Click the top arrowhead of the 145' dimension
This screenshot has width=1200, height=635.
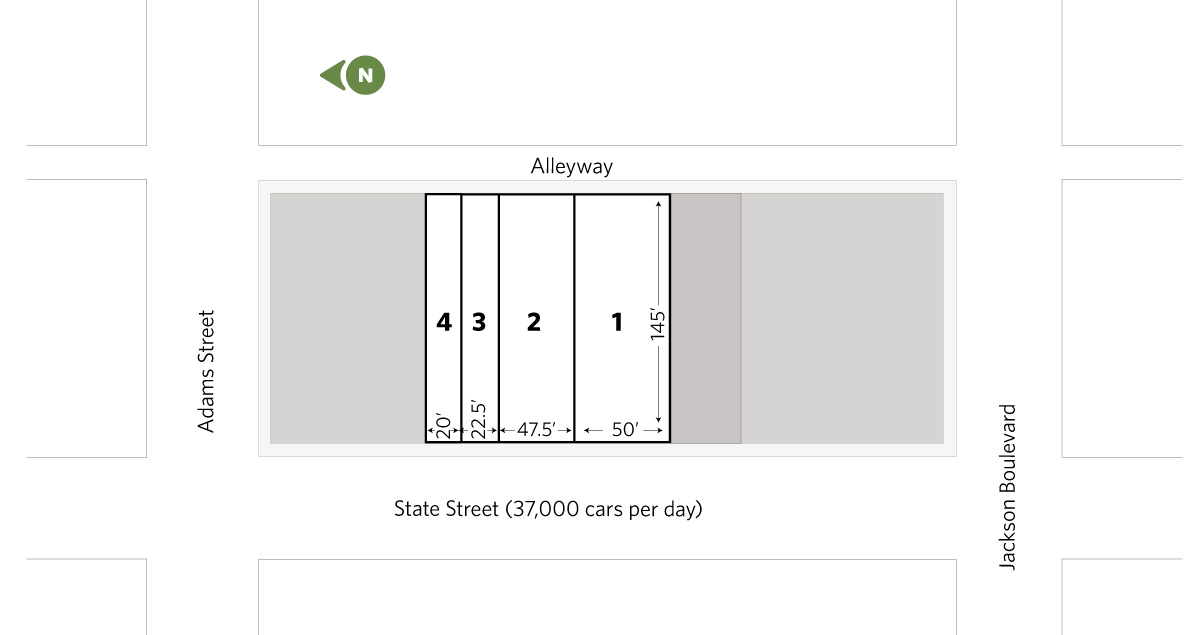658,204
